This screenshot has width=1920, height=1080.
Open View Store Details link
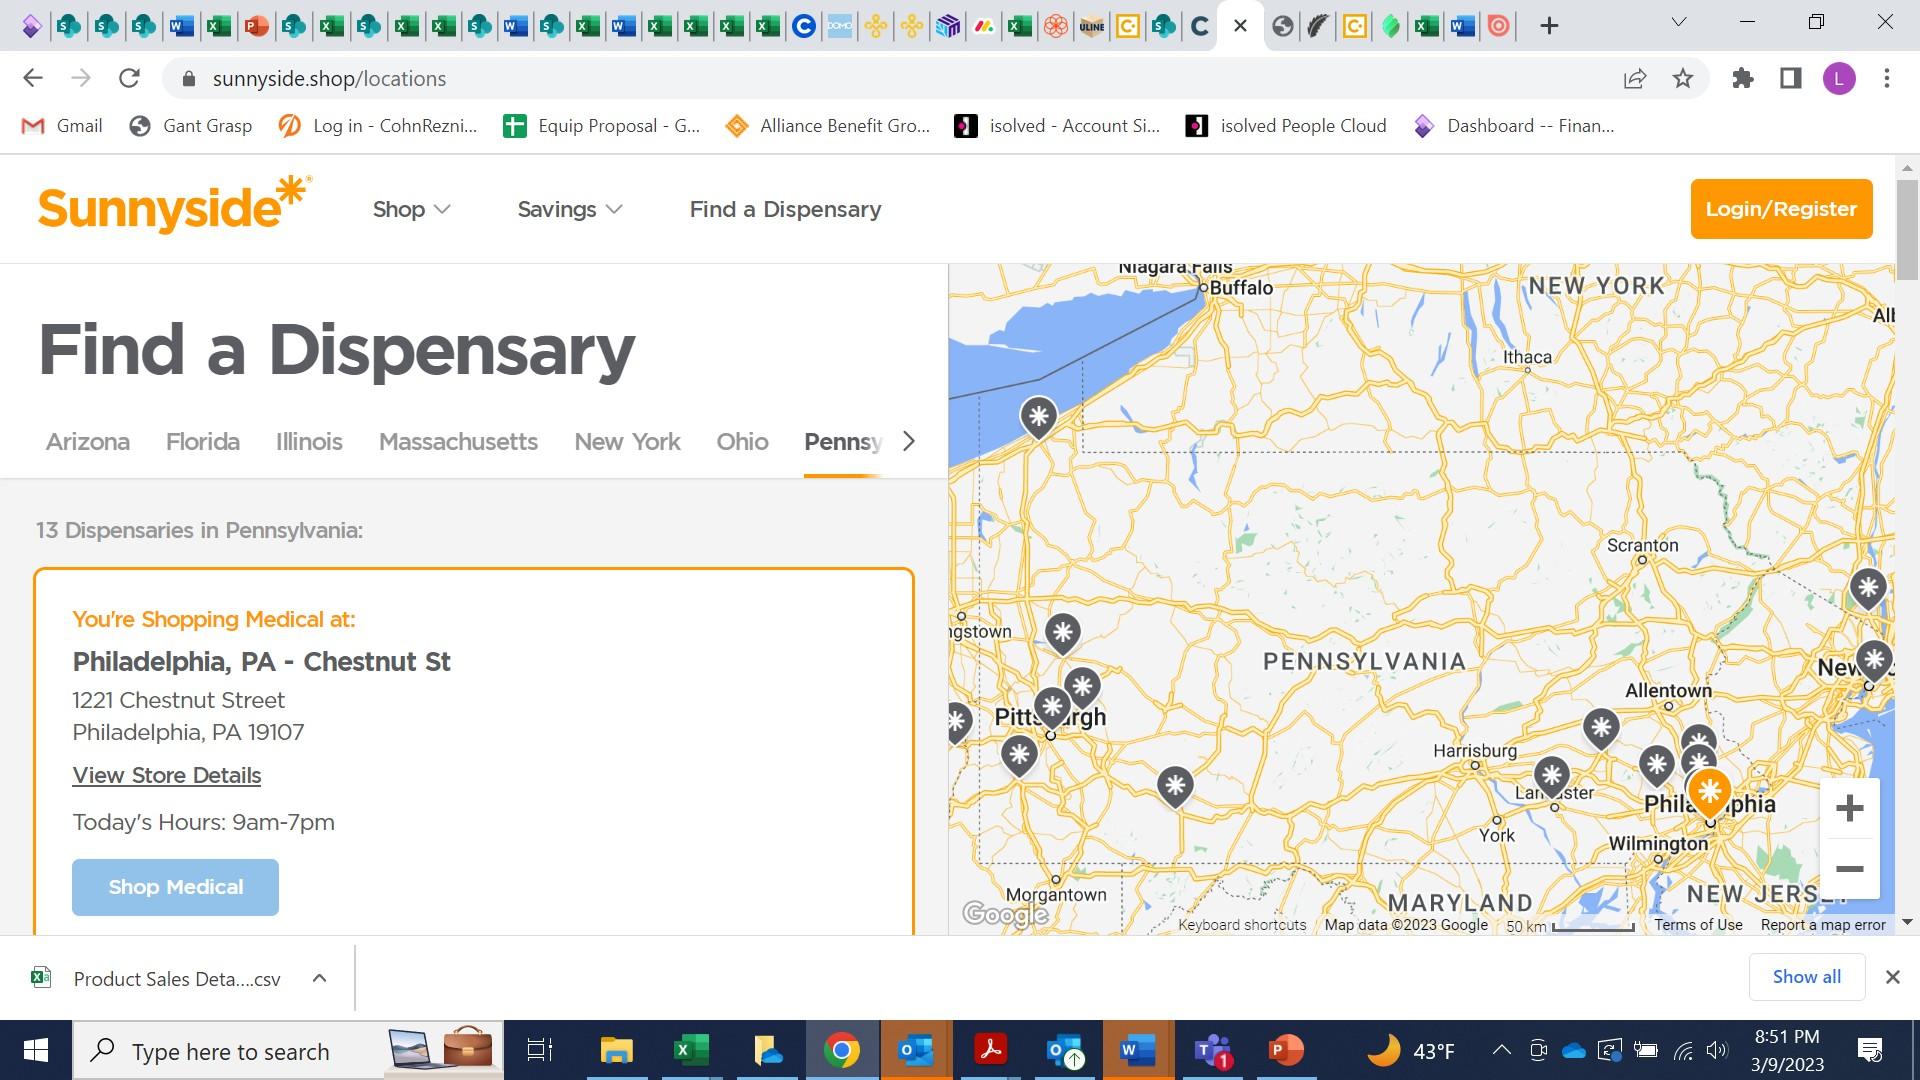click(x=166, y=775)
